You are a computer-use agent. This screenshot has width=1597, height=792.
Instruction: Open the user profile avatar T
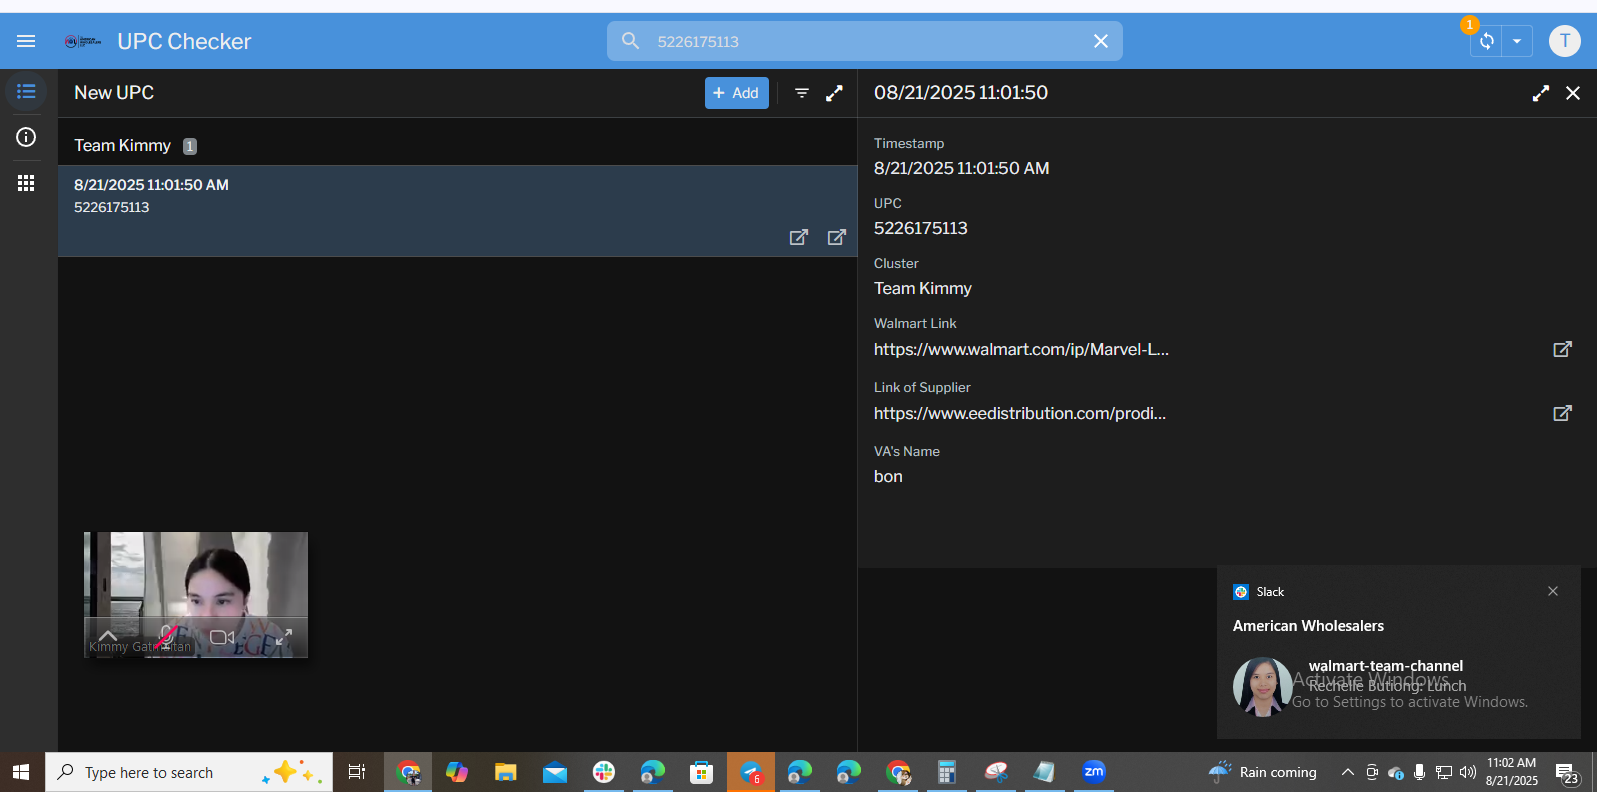(1564, 41)
